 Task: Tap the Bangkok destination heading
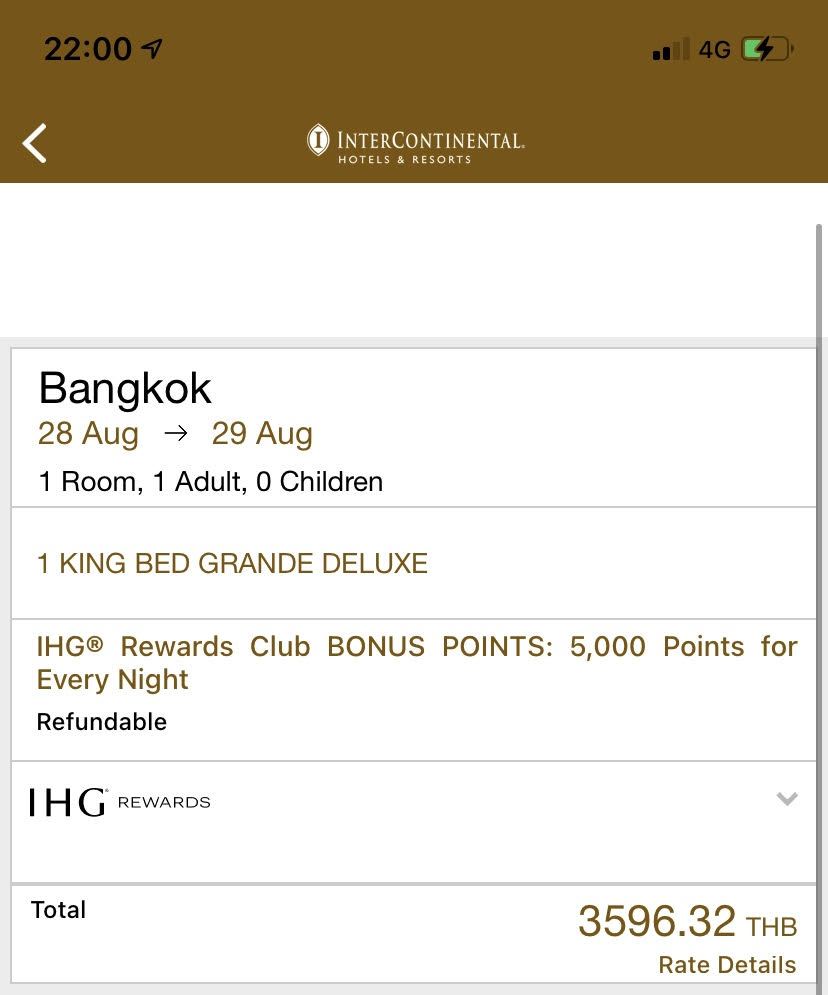[125, 389]
